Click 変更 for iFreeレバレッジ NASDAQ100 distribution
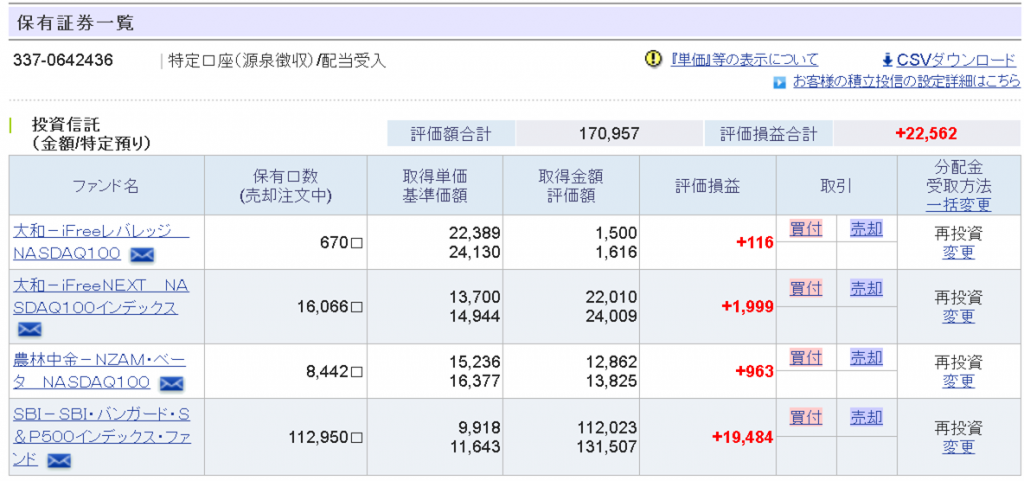This screenshot has height=481, width=1024. coord(958,252)
